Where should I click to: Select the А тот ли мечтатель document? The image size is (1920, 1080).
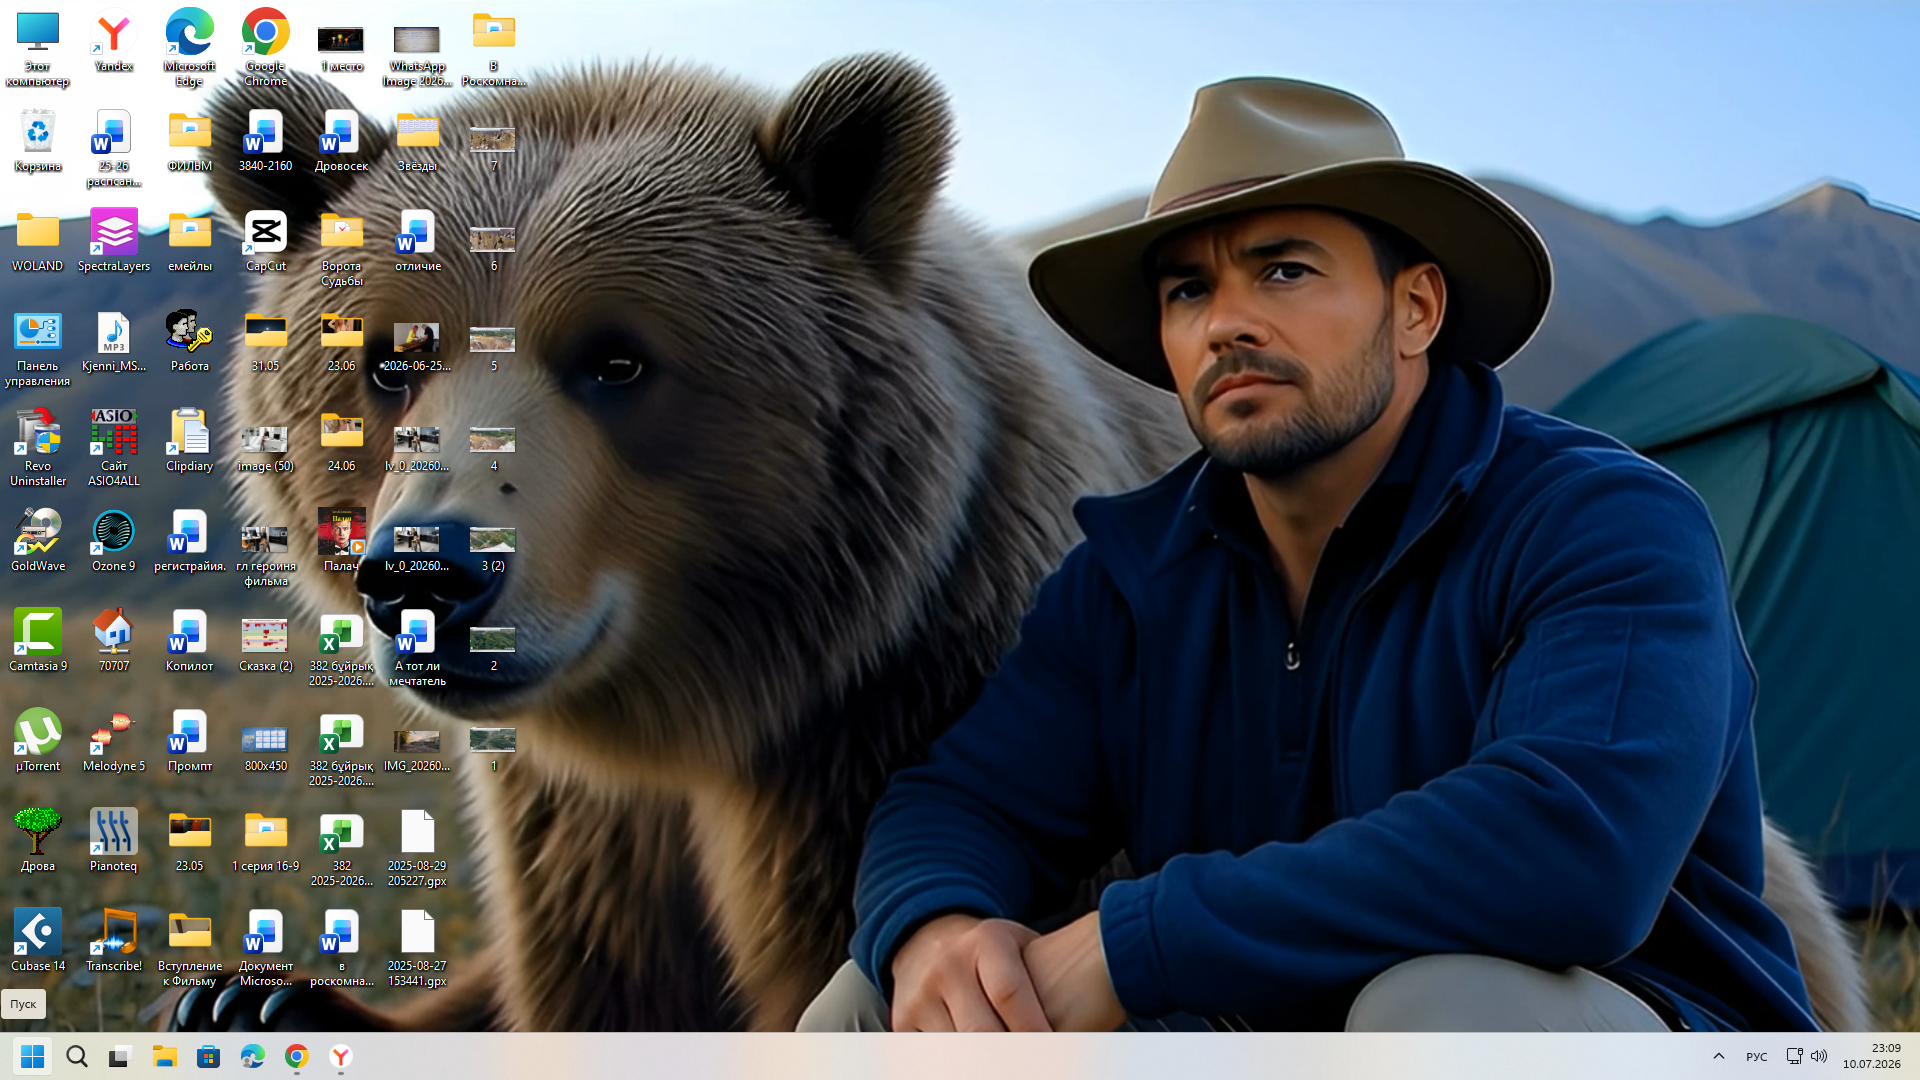pyautogui.click(x=418, y=647)
